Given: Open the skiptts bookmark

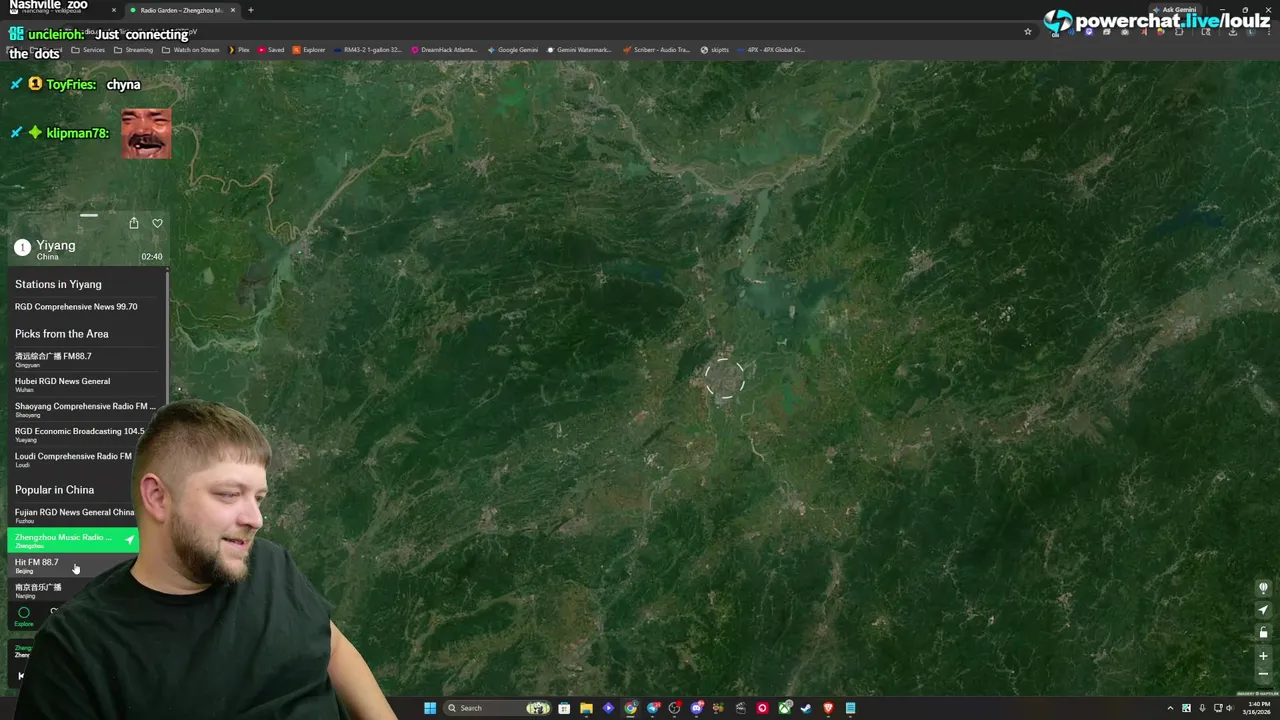Looking at the screenshot, I should coord(715,50).
